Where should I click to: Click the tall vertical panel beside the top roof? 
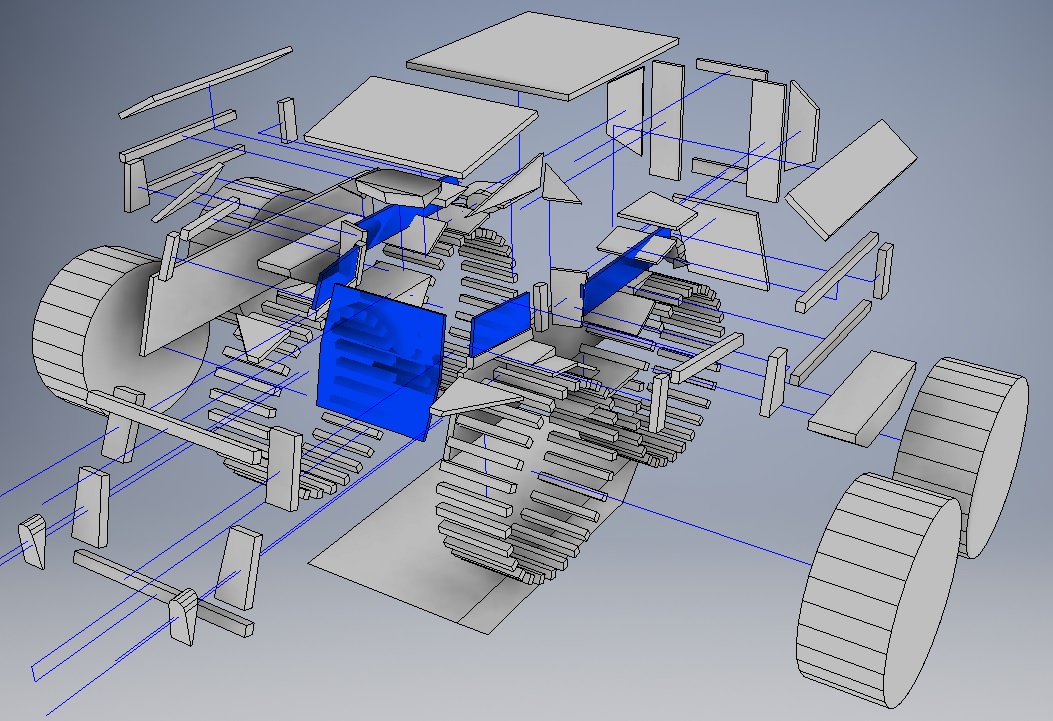point(625,110)
